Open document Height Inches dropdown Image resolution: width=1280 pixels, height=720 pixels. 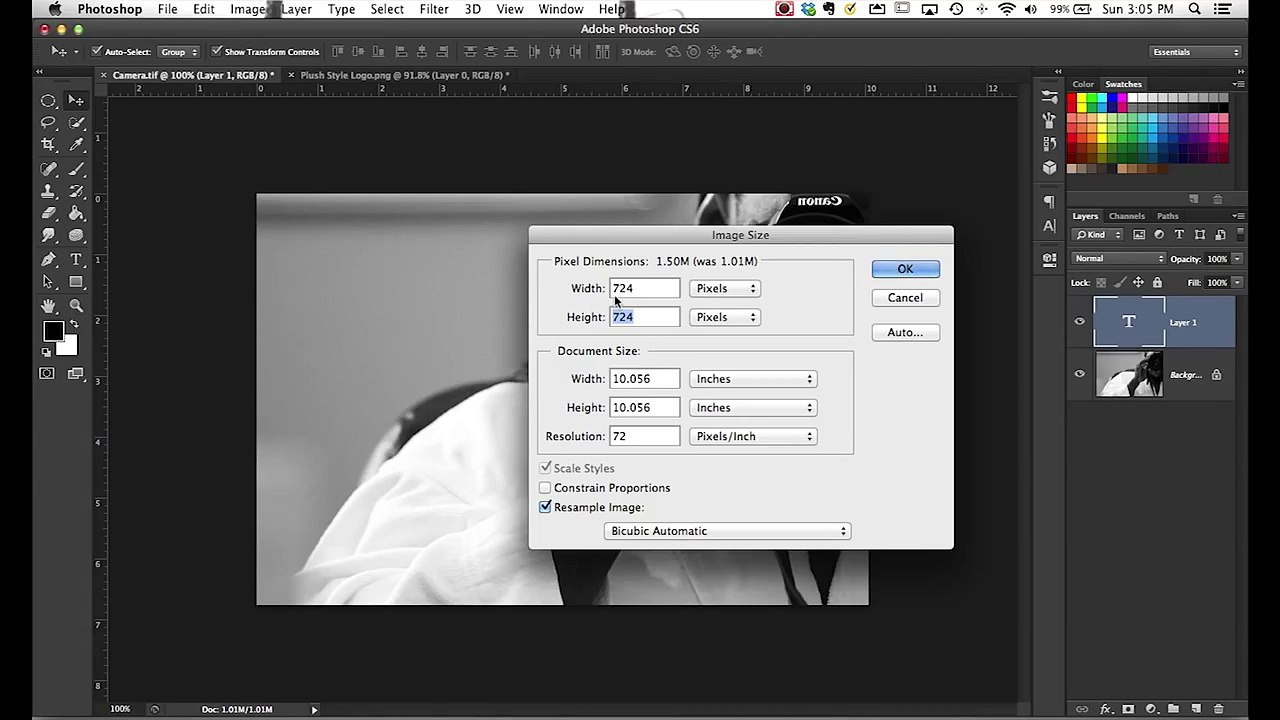pyautogui.click(x=753, y=408)
